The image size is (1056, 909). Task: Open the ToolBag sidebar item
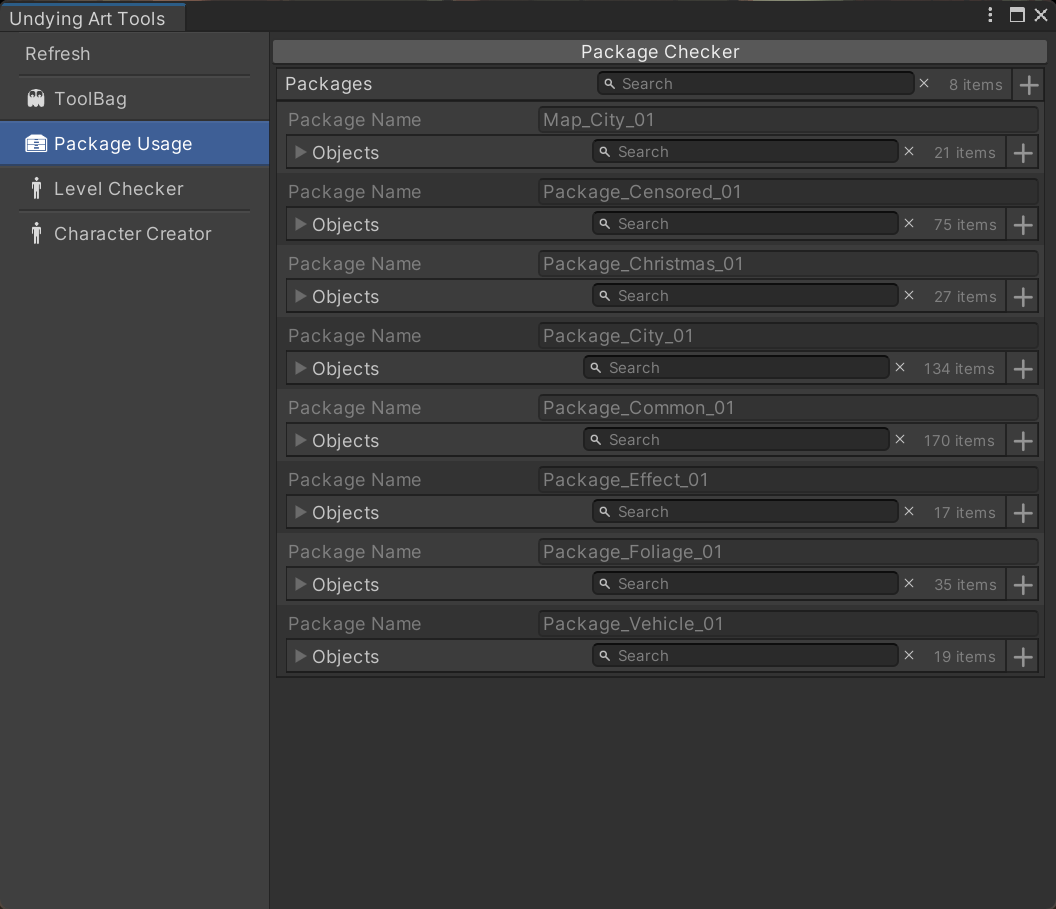[90, 99]
